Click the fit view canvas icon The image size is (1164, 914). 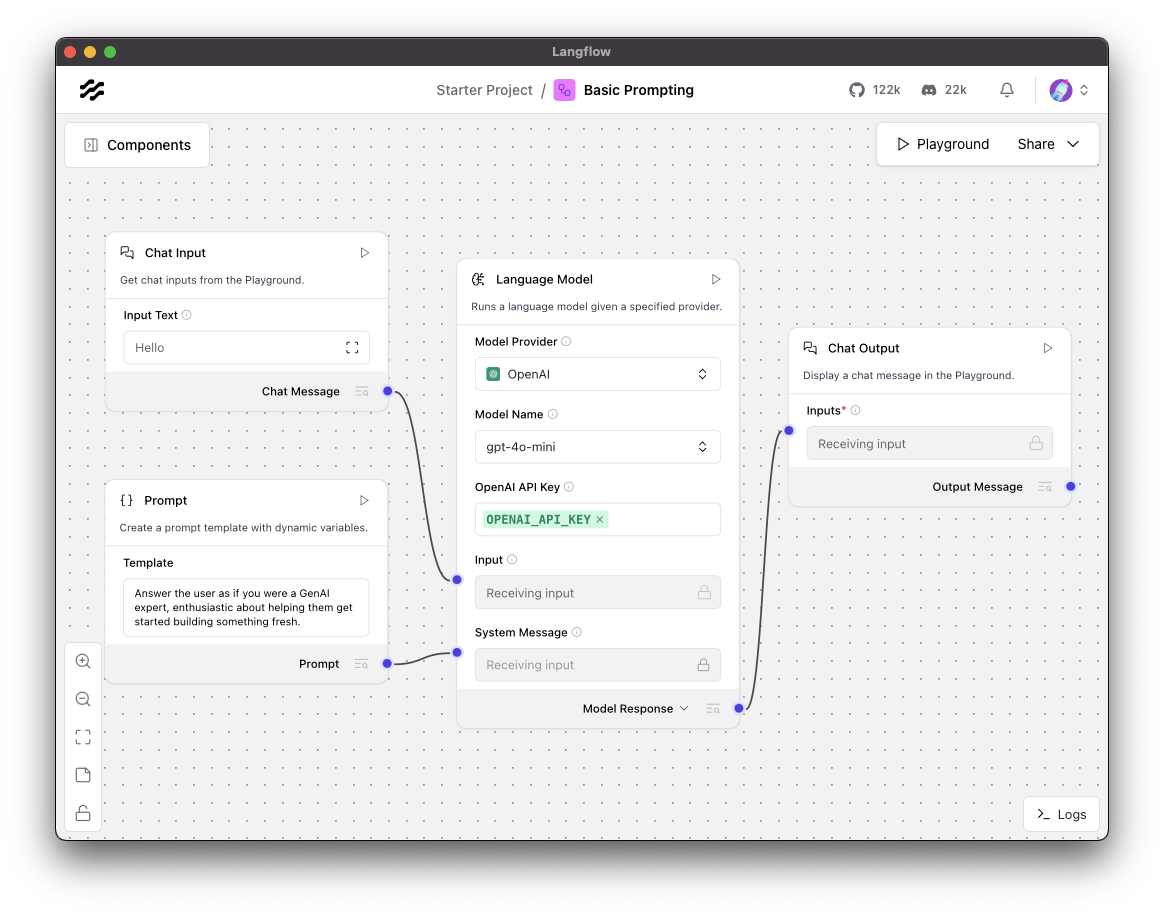point(83,737)
